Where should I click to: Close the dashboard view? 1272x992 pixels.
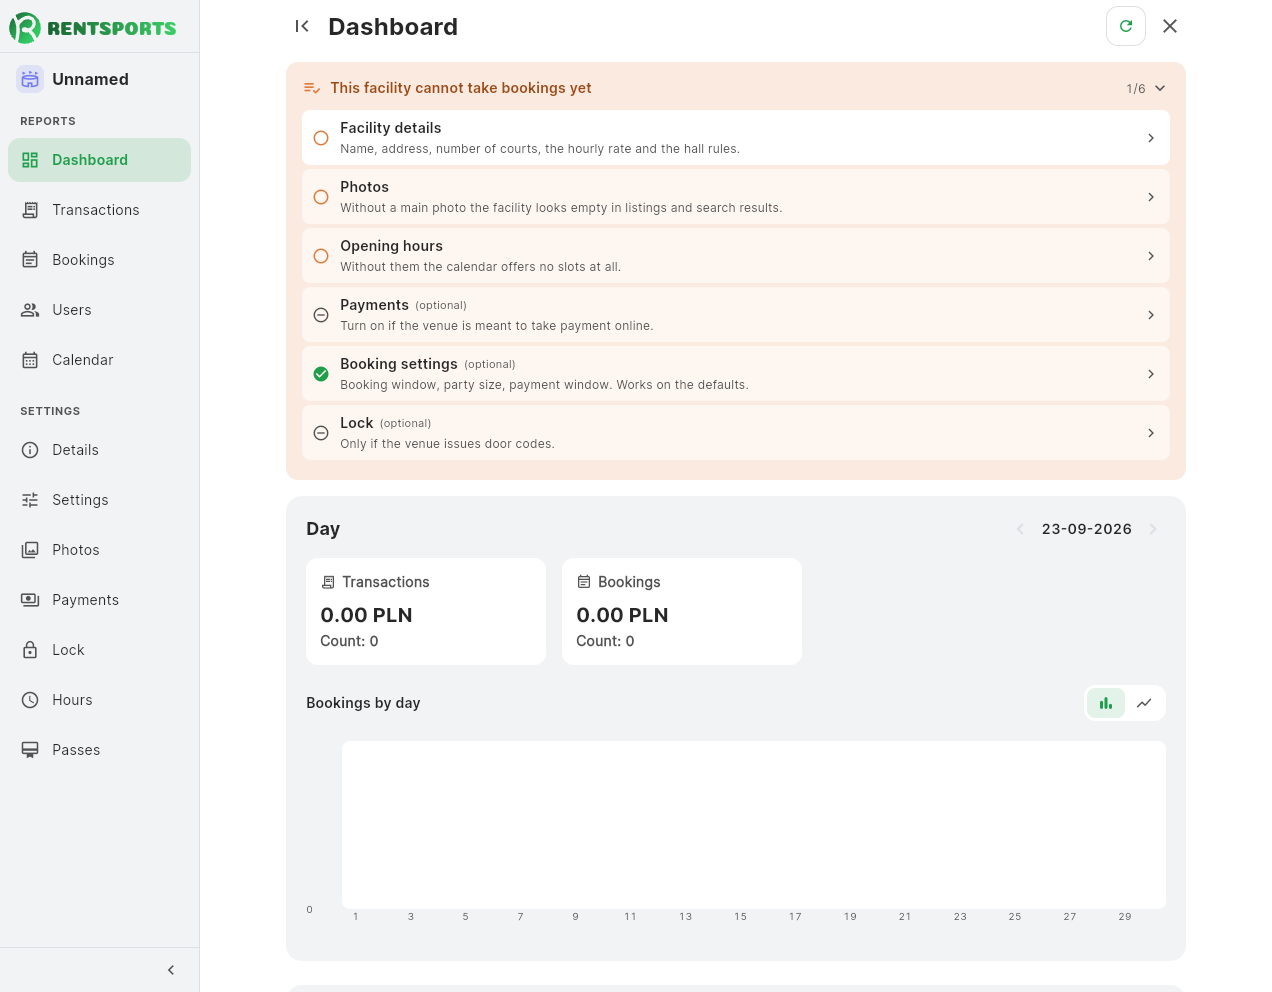[x=1170, y=26]
